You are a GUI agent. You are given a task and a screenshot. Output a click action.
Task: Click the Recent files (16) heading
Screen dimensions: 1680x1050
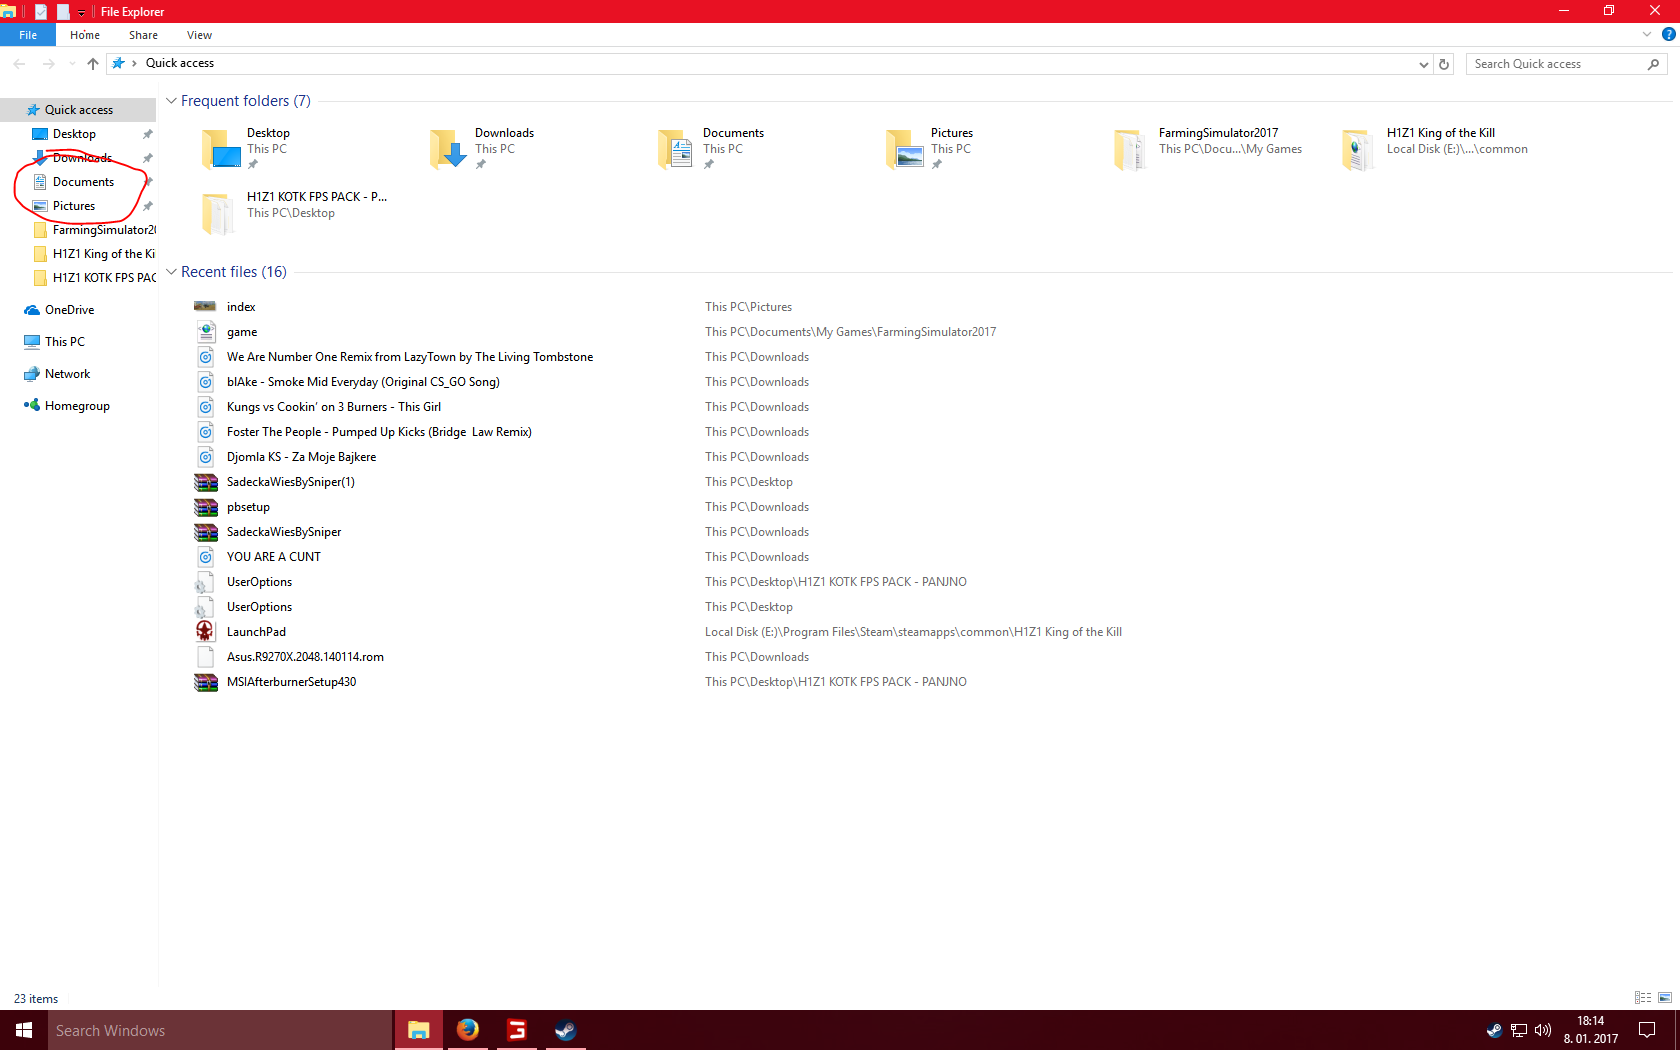tap(234, 272)
